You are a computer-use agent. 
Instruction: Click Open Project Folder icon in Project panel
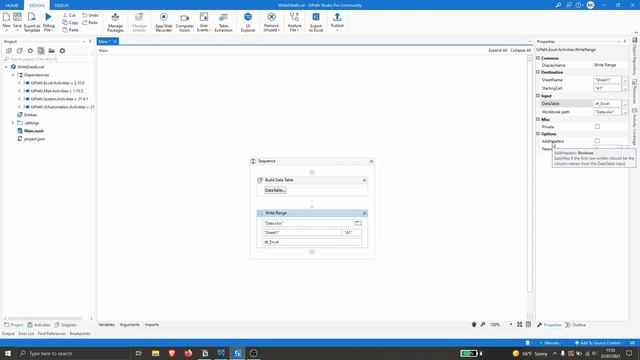(x=51, y=51)
